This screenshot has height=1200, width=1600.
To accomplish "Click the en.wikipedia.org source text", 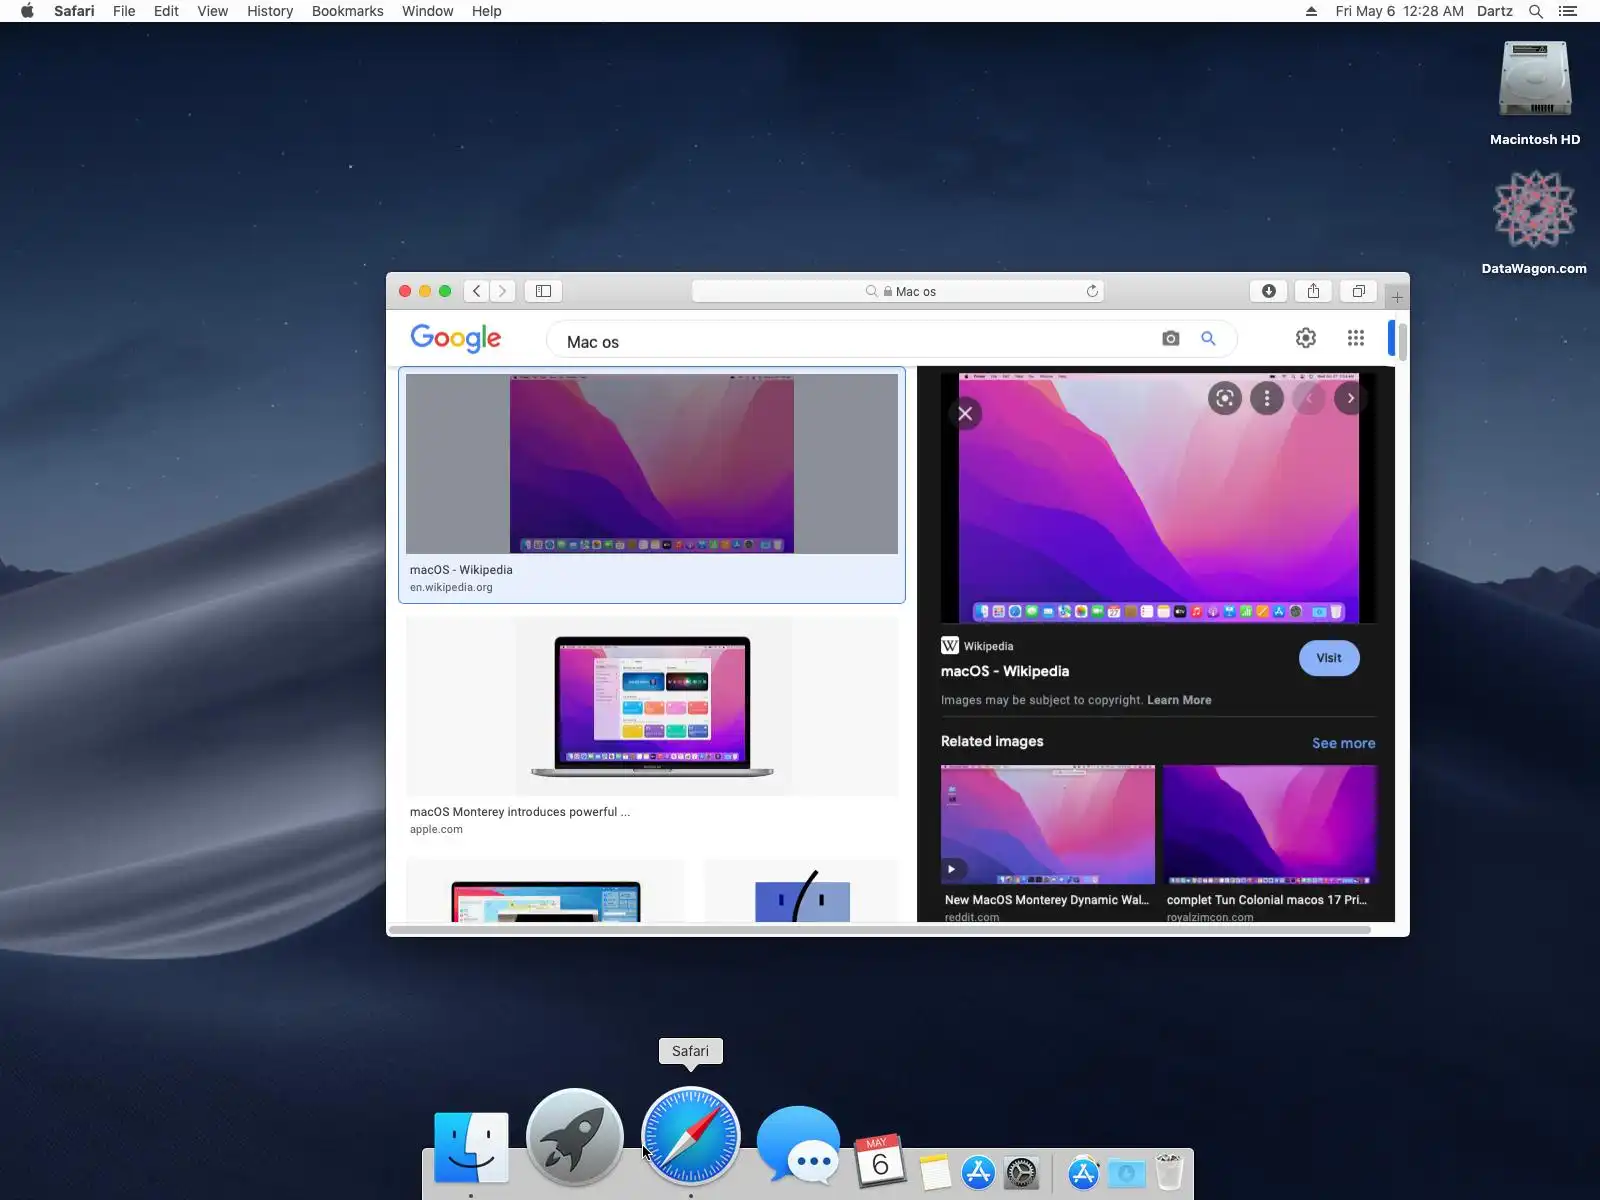I will (x=451, y=587).
